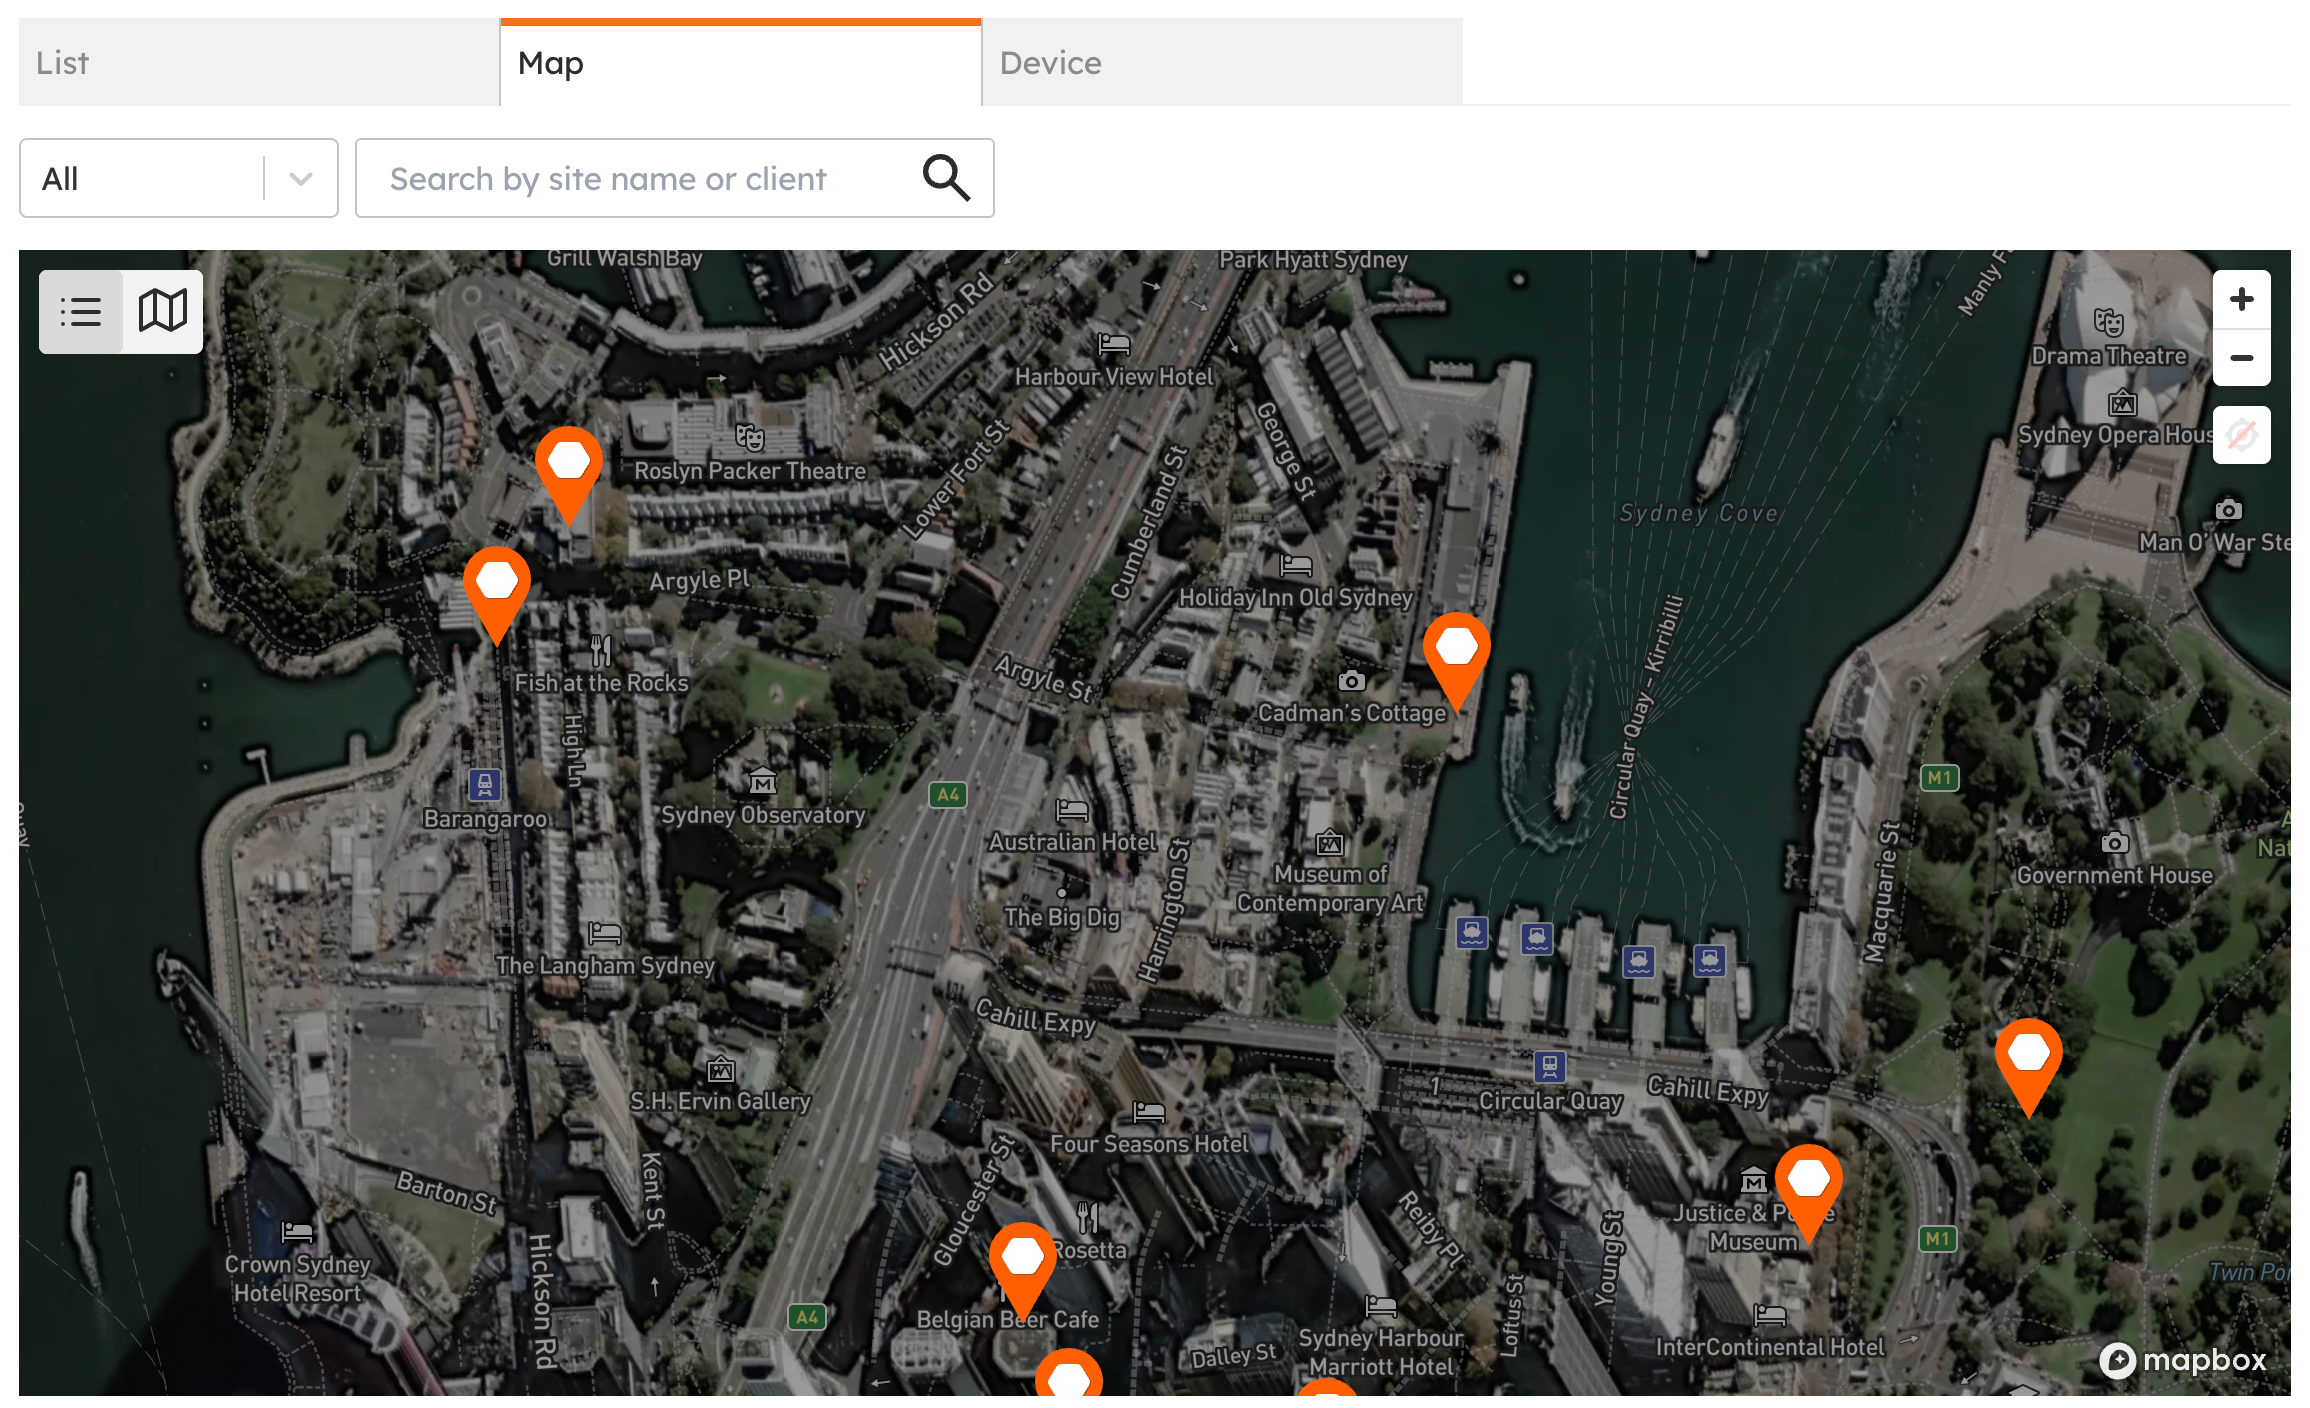The width and height of the screenshot is (2310, 1408).
Task: Switch map overlay to list view toggle
Action: [x=81, y=312]
